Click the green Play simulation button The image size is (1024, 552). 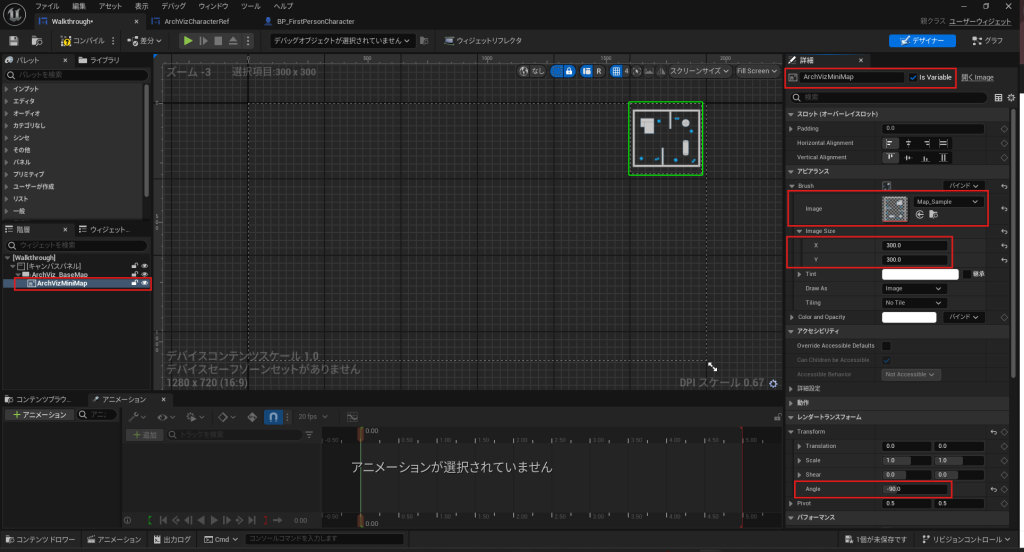coord(187,40)
